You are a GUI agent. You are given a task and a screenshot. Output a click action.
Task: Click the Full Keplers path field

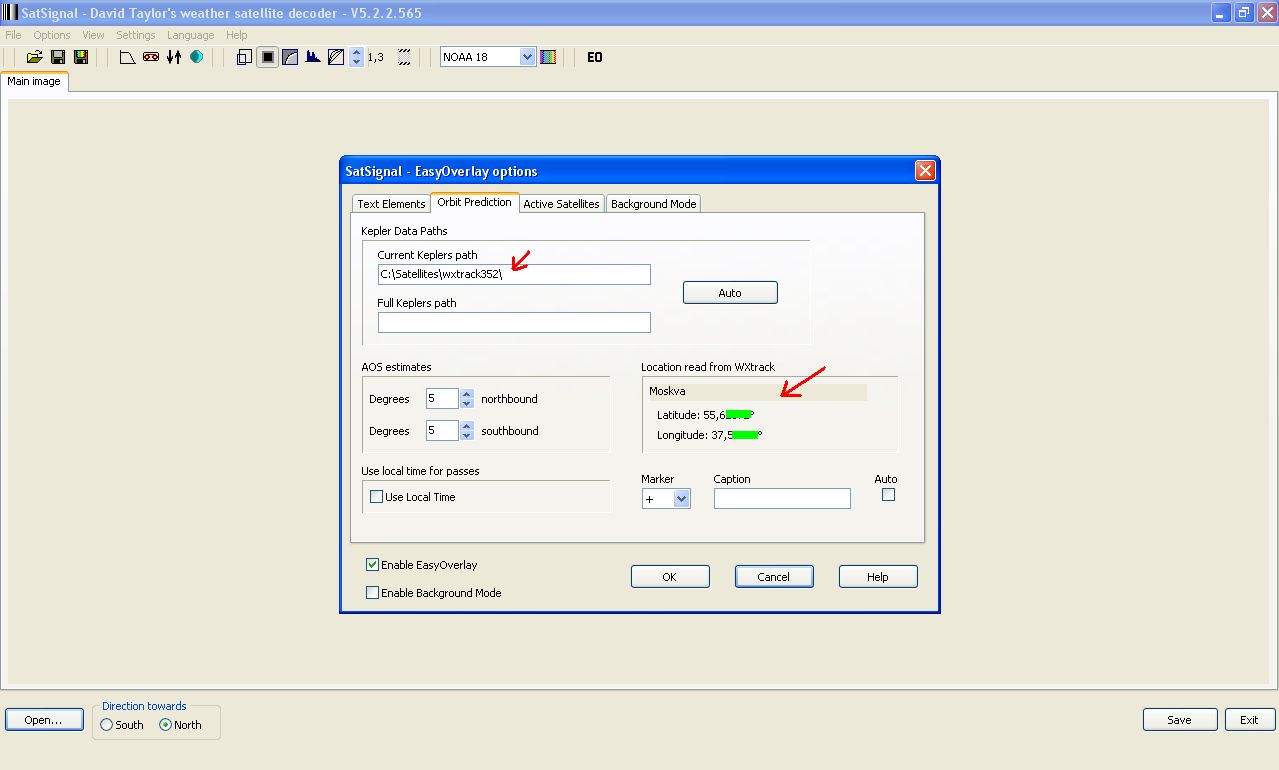click(x=514, y=322)
